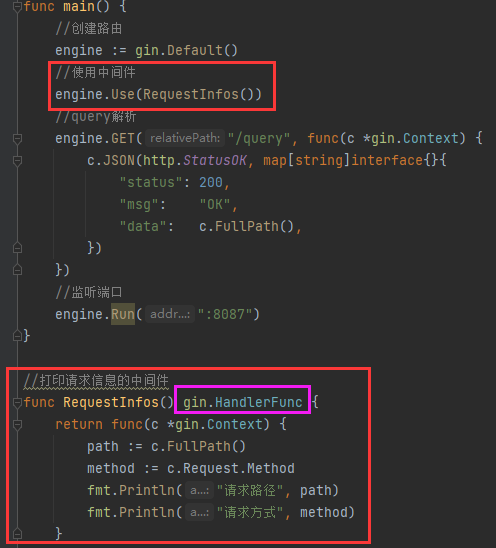Click the http.StatusOK constant
Screen dimensions: 496x548
coord(195,160)
